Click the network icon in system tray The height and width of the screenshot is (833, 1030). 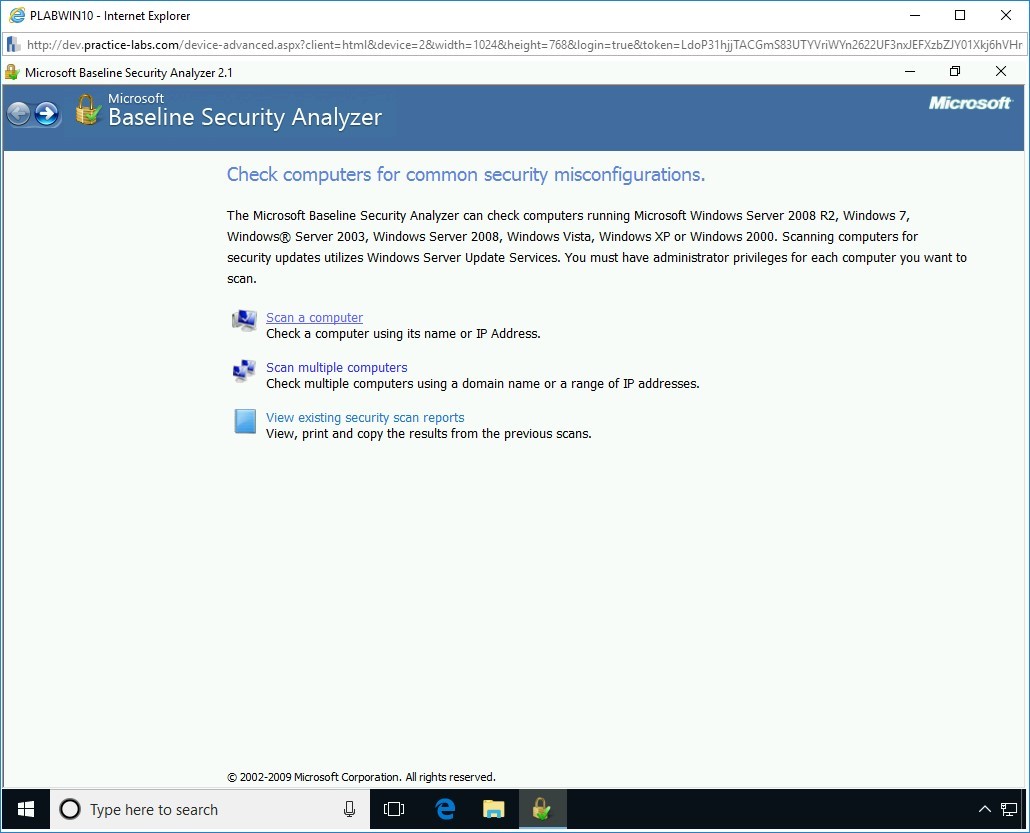click(1009, 809)
